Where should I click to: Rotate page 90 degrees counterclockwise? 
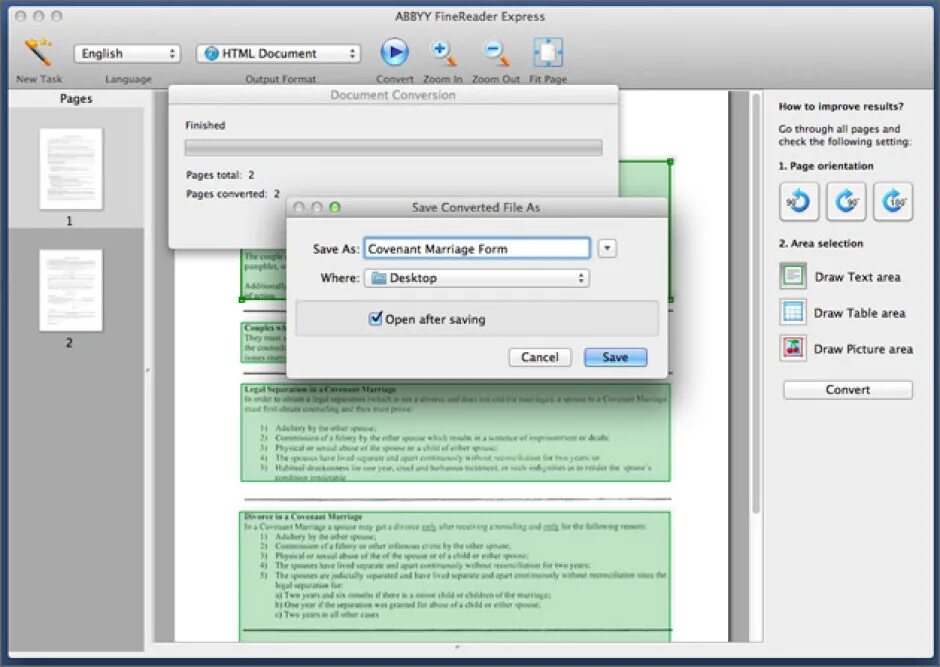click(x=799, y=202)
